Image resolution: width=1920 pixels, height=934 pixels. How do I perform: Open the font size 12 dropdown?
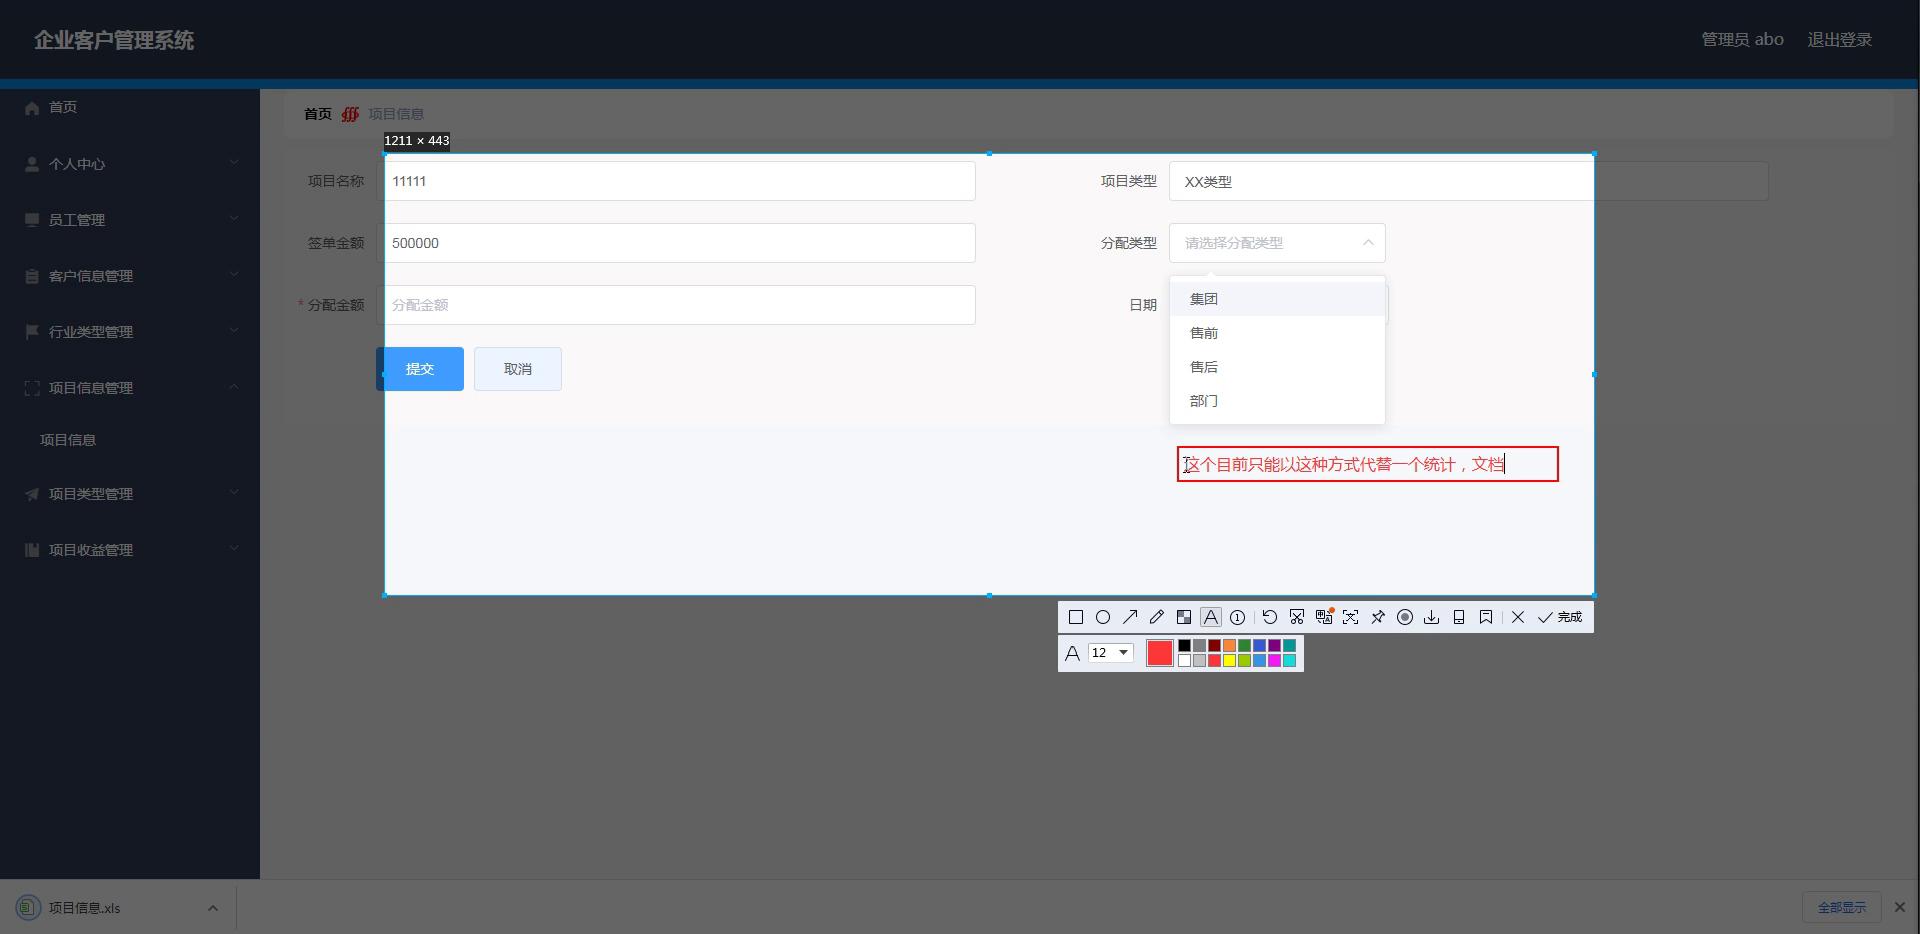pos(1111,653)
